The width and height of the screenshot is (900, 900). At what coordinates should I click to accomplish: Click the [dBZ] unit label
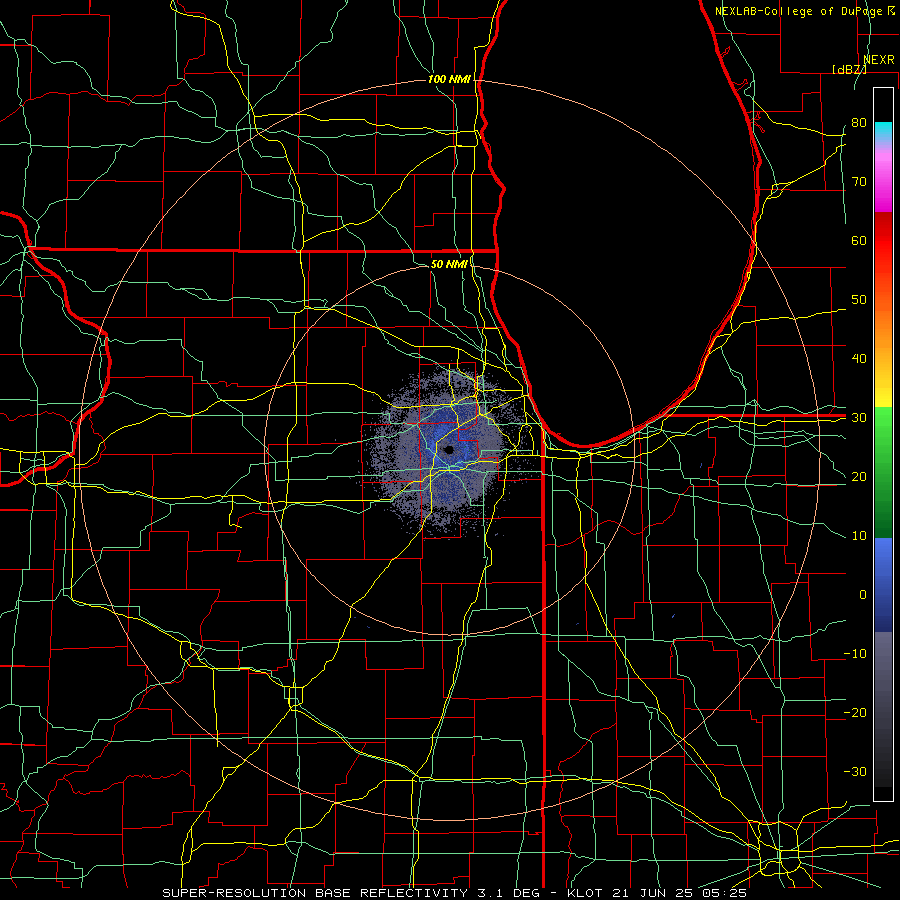[849, 69]
